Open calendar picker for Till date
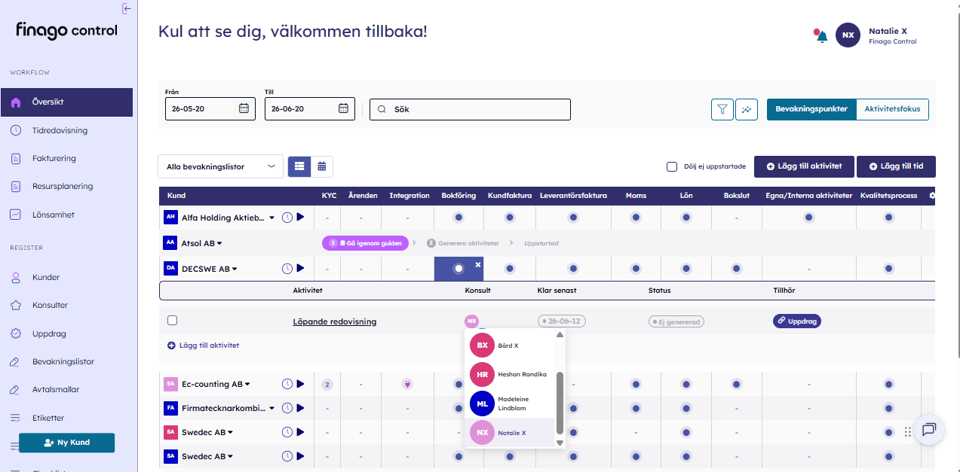Viewport: 960px width, 472px height. (x=343, y=109)
